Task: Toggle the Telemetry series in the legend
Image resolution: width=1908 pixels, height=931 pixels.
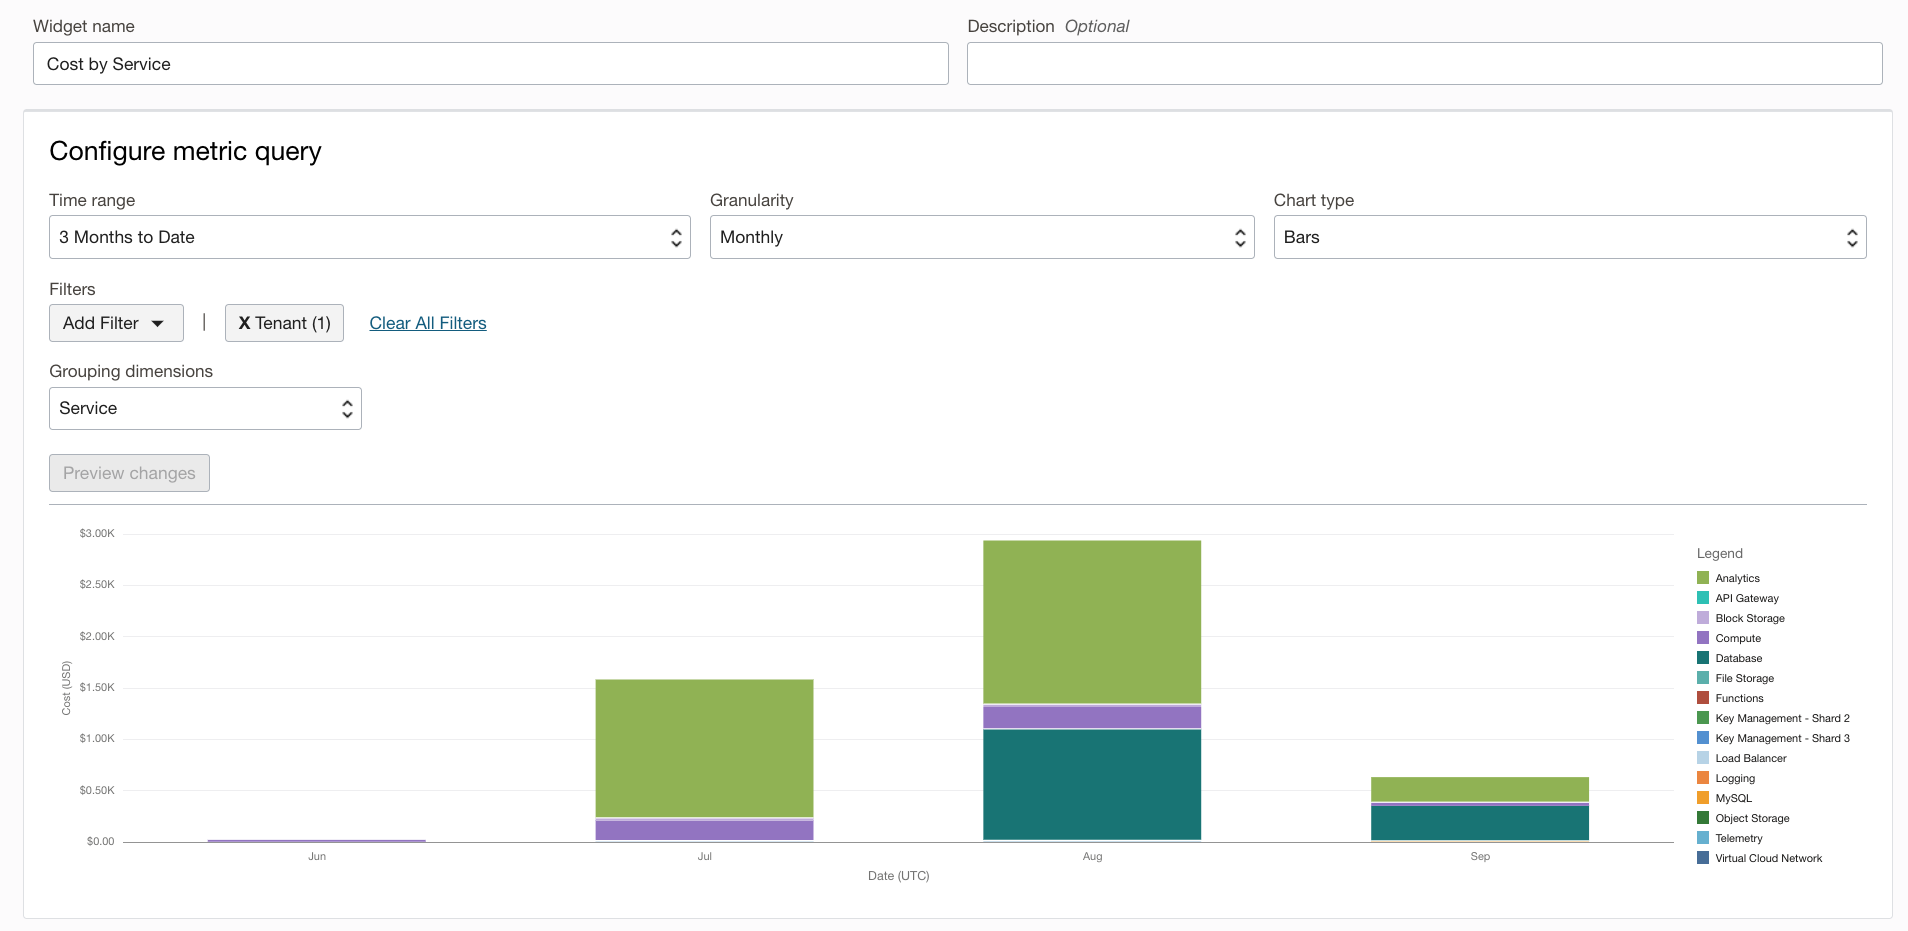Action: coord(1737,838)
